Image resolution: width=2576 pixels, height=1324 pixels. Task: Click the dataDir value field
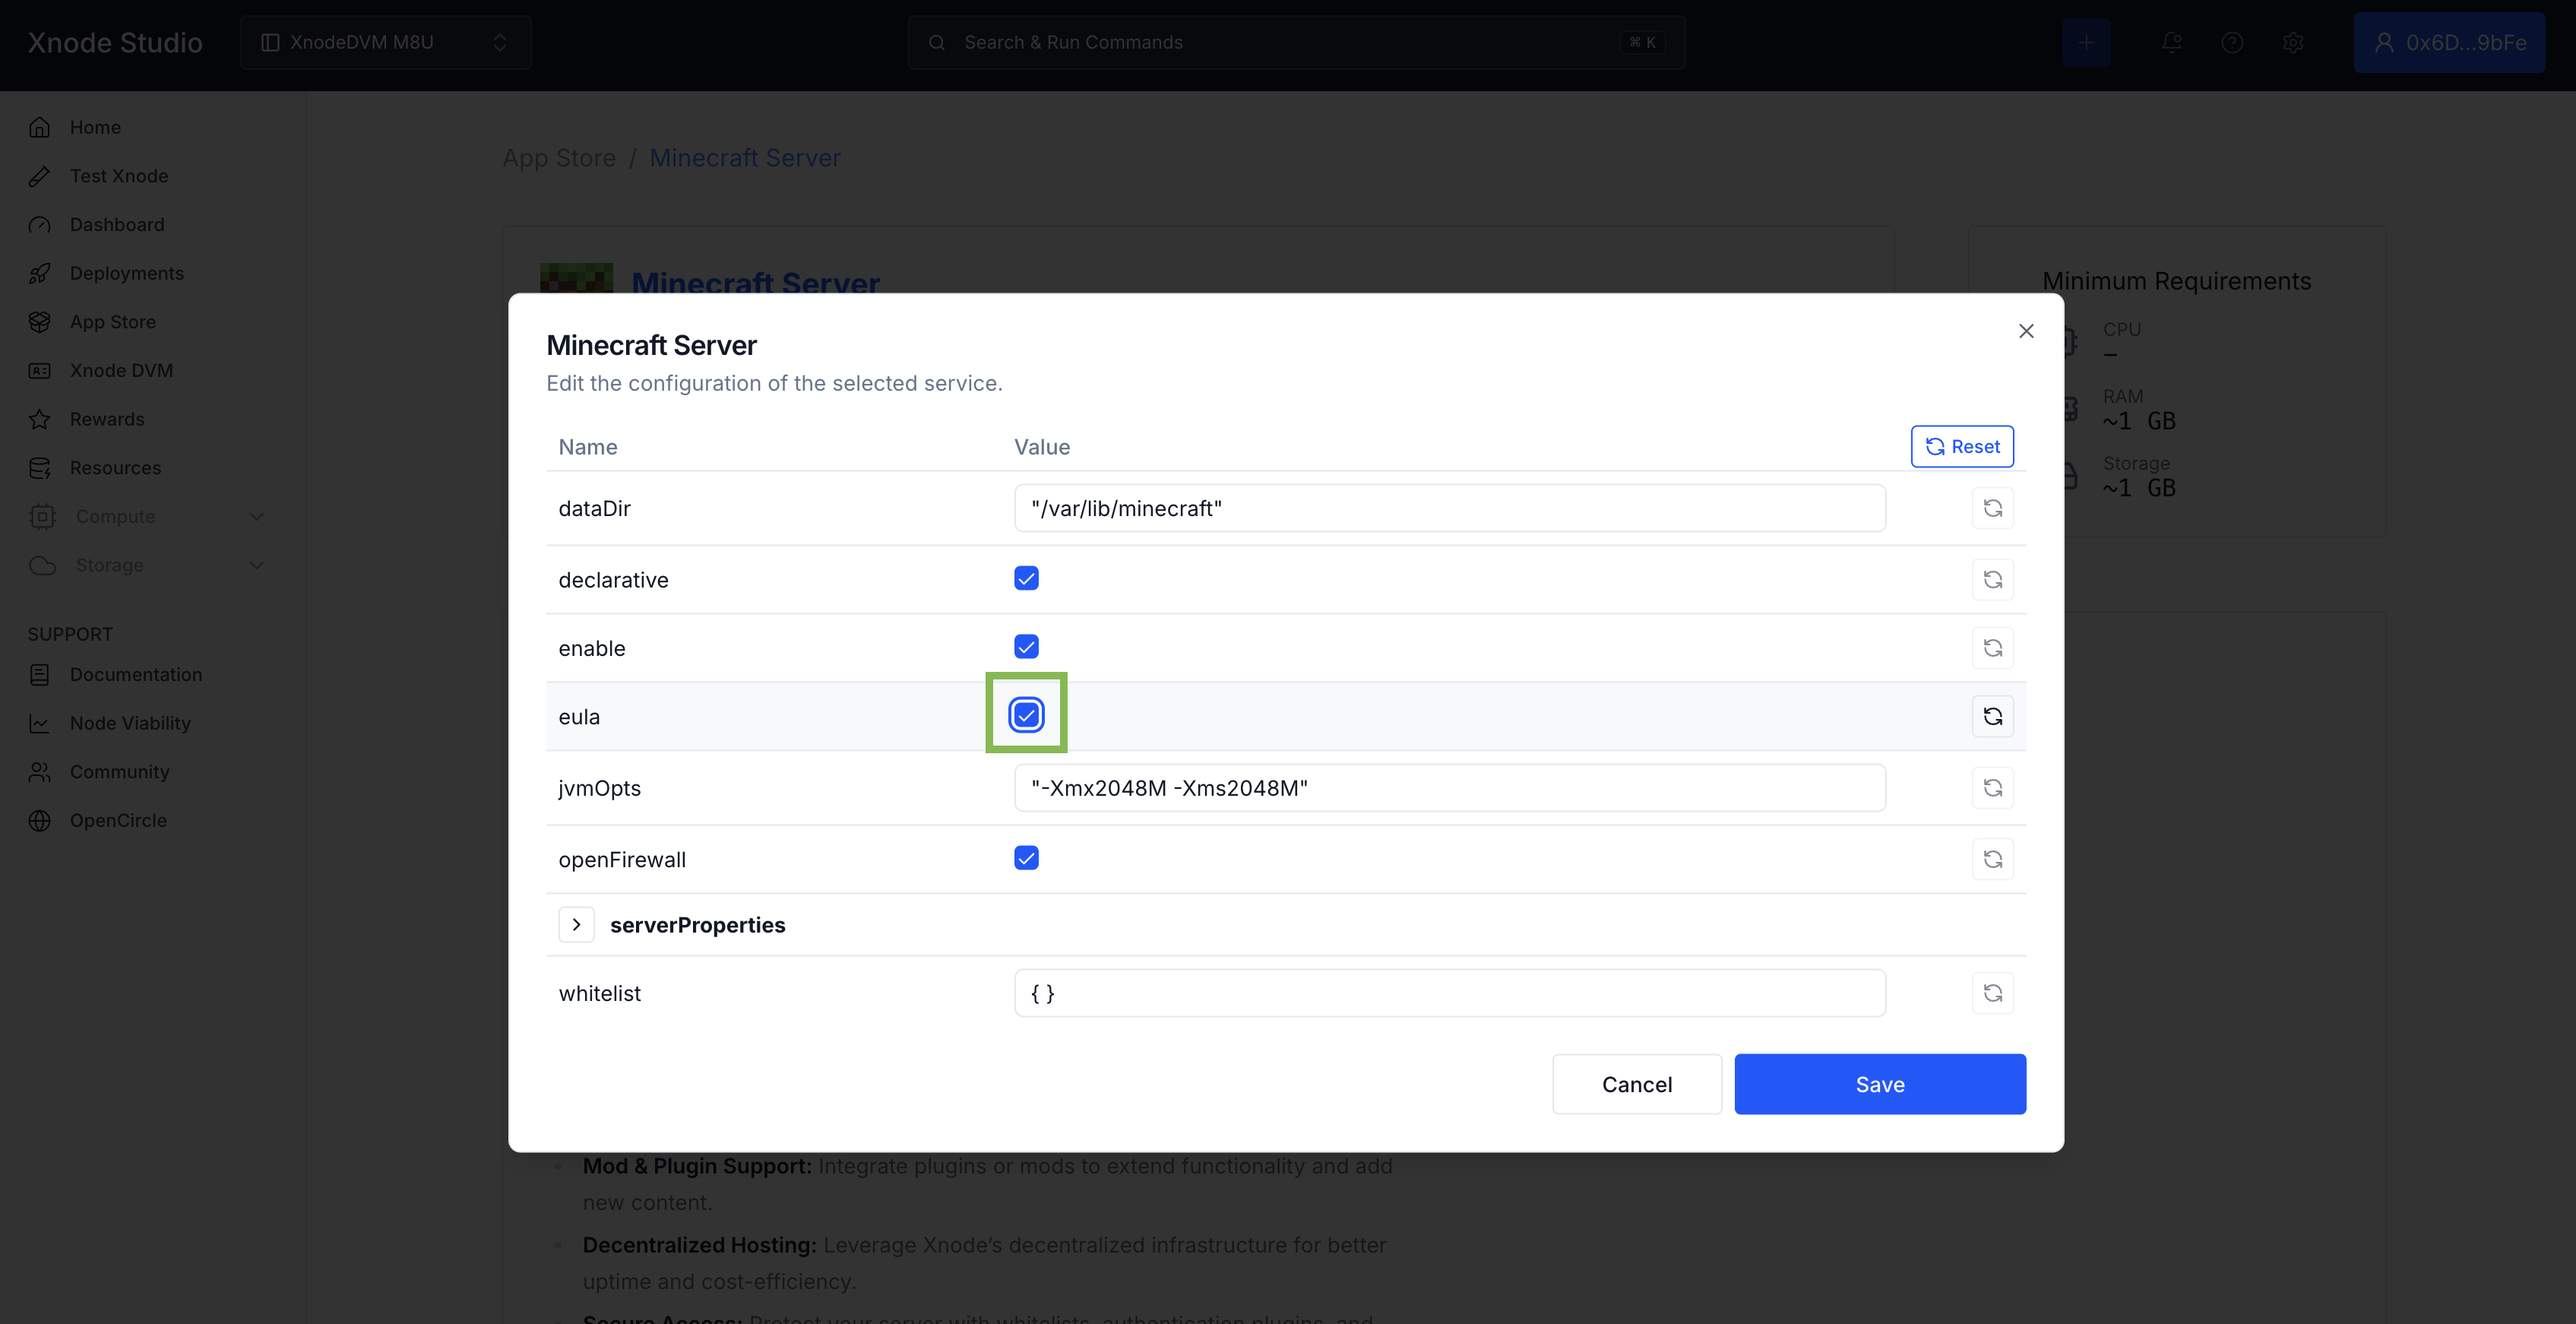pos(1449,508)
